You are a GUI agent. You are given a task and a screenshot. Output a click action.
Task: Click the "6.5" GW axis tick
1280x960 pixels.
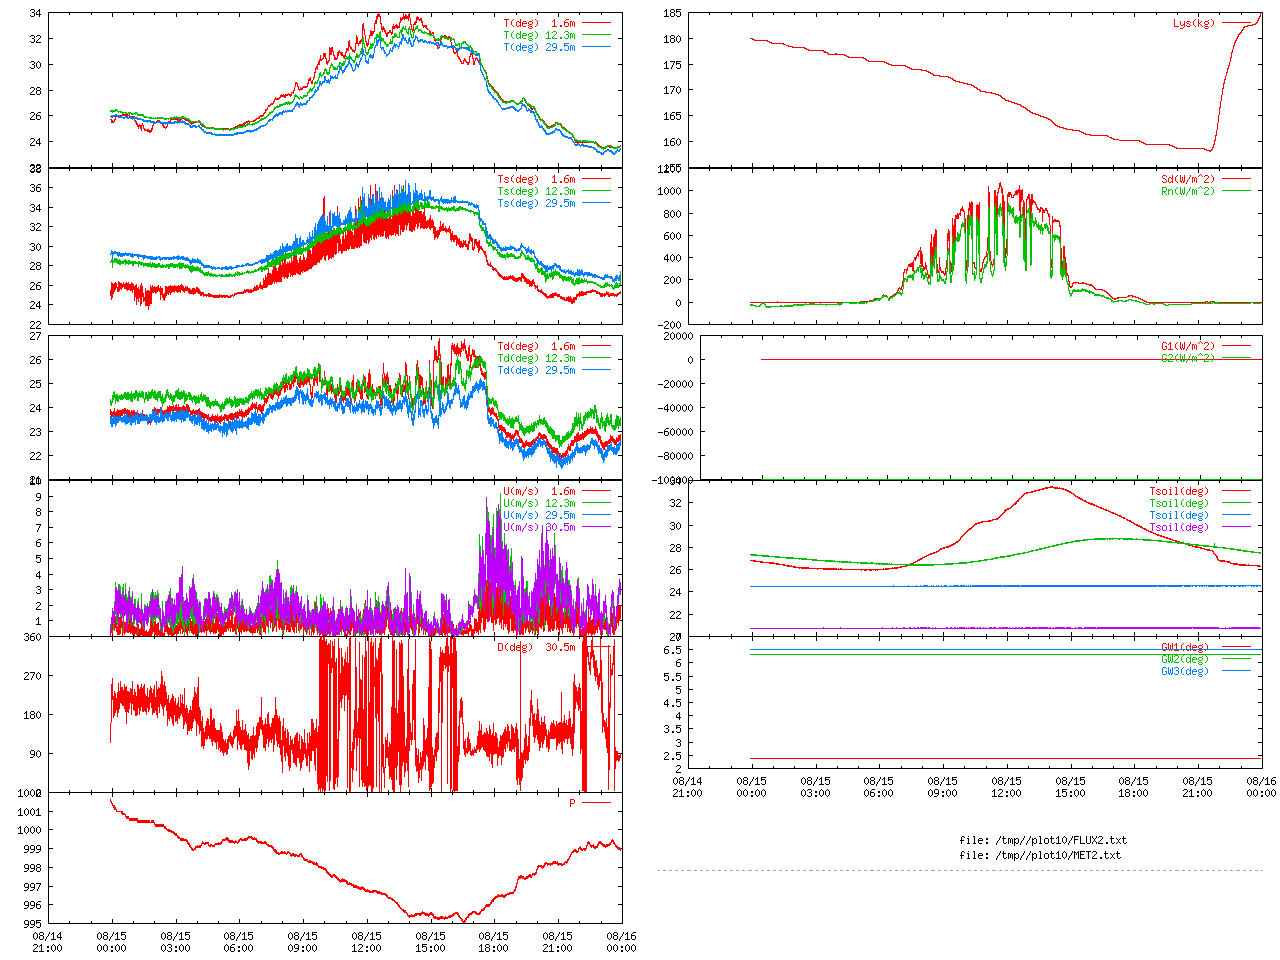coord(672,650)
